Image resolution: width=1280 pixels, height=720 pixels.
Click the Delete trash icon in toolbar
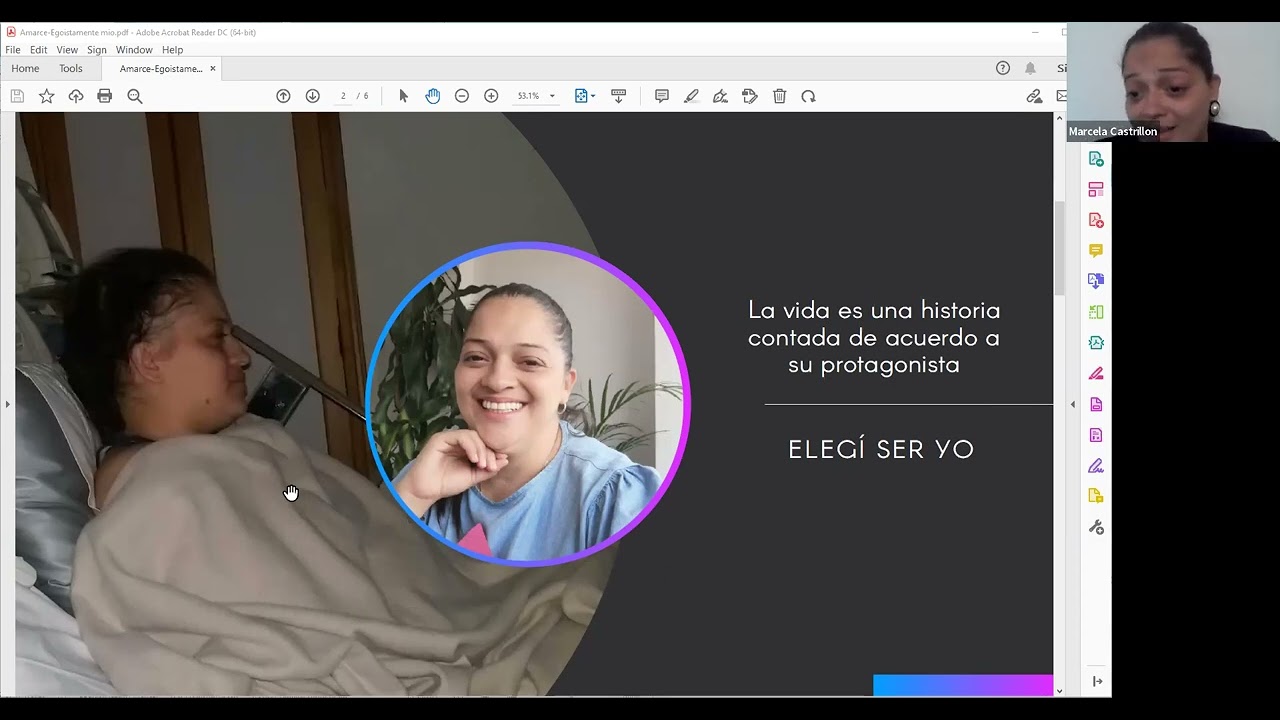[779, 96]
